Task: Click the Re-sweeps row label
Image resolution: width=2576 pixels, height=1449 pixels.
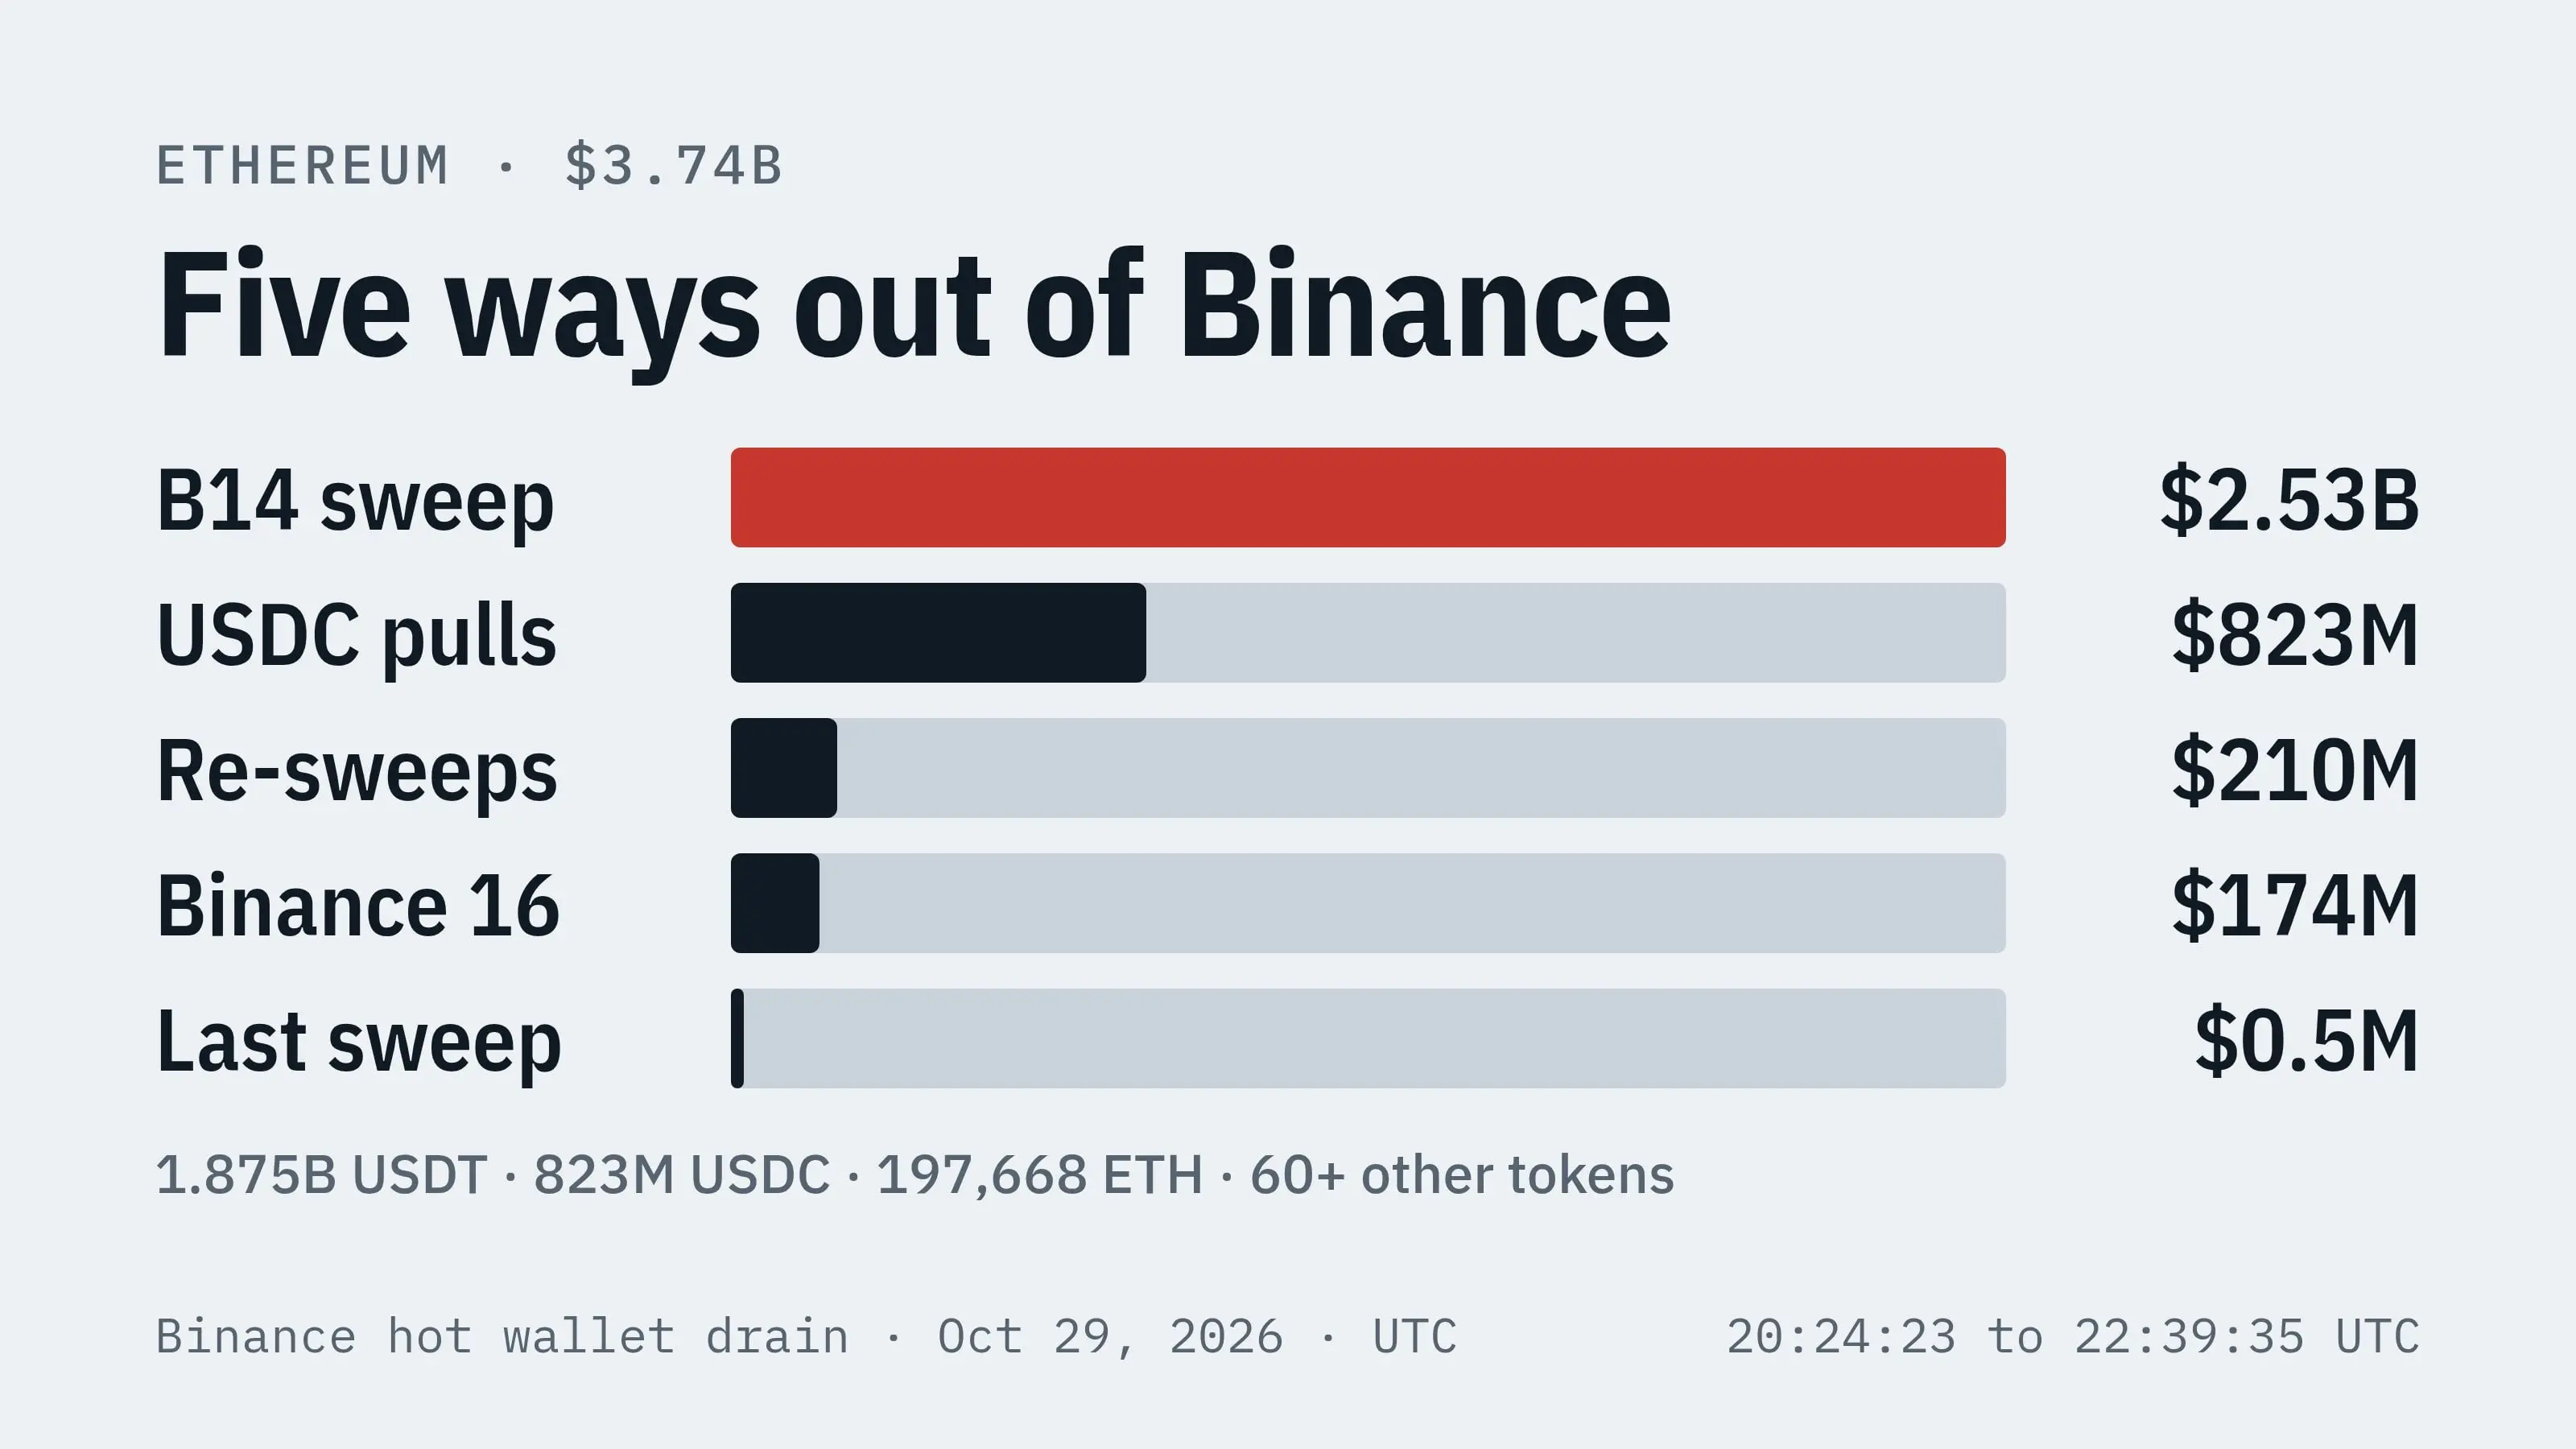Action: 357,771
